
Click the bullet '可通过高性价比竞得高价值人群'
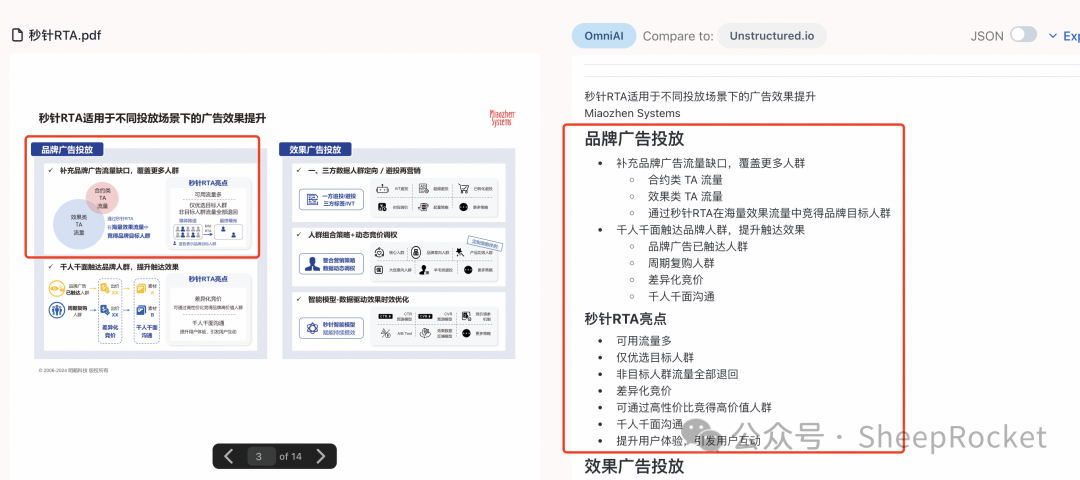coord(694,407)
